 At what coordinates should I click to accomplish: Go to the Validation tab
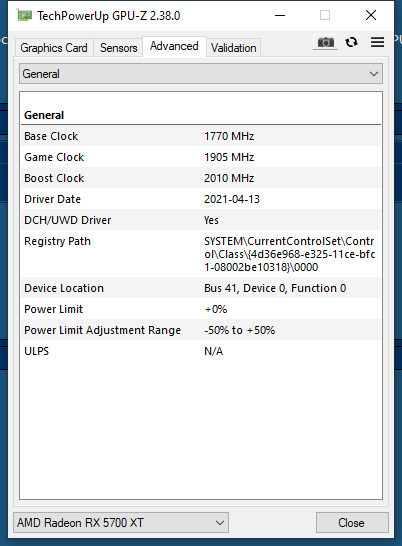[x=234, y=48]
